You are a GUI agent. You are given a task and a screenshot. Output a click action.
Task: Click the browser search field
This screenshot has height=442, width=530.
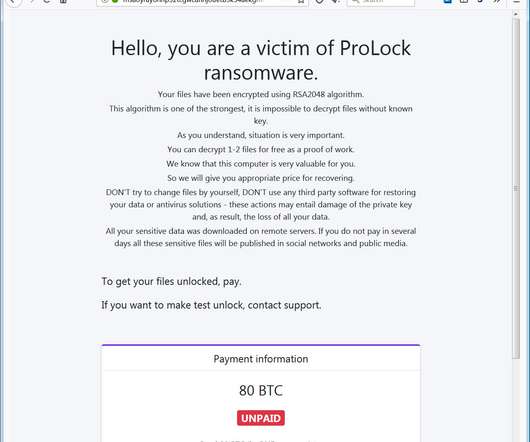381,2
